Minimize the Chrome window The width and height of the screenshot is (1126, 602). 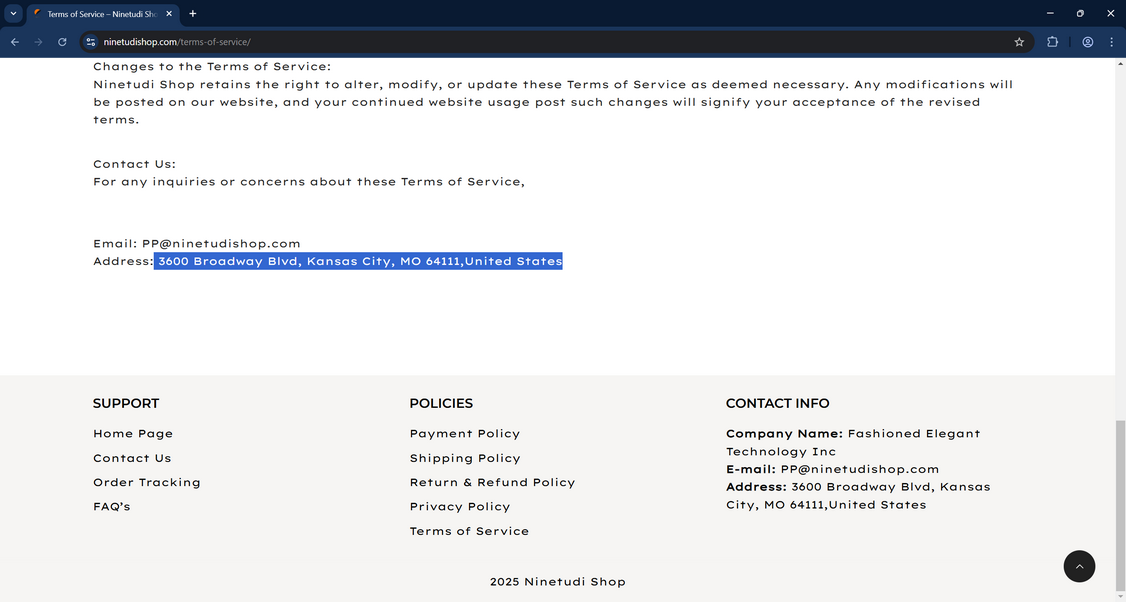[x=1050, y=14]
